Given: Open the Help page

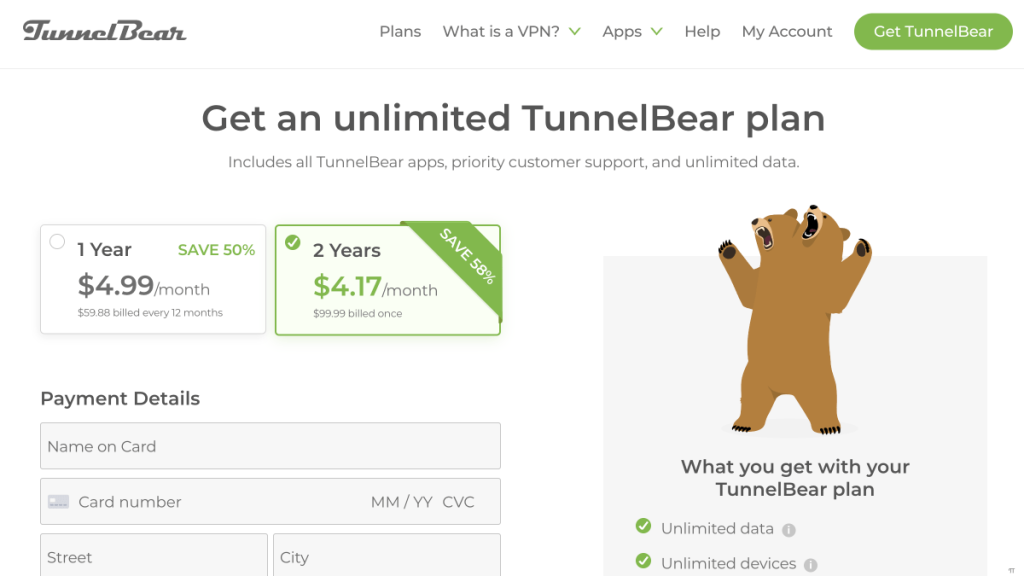Looking at the screenshot, I should (x=702, y=31).
